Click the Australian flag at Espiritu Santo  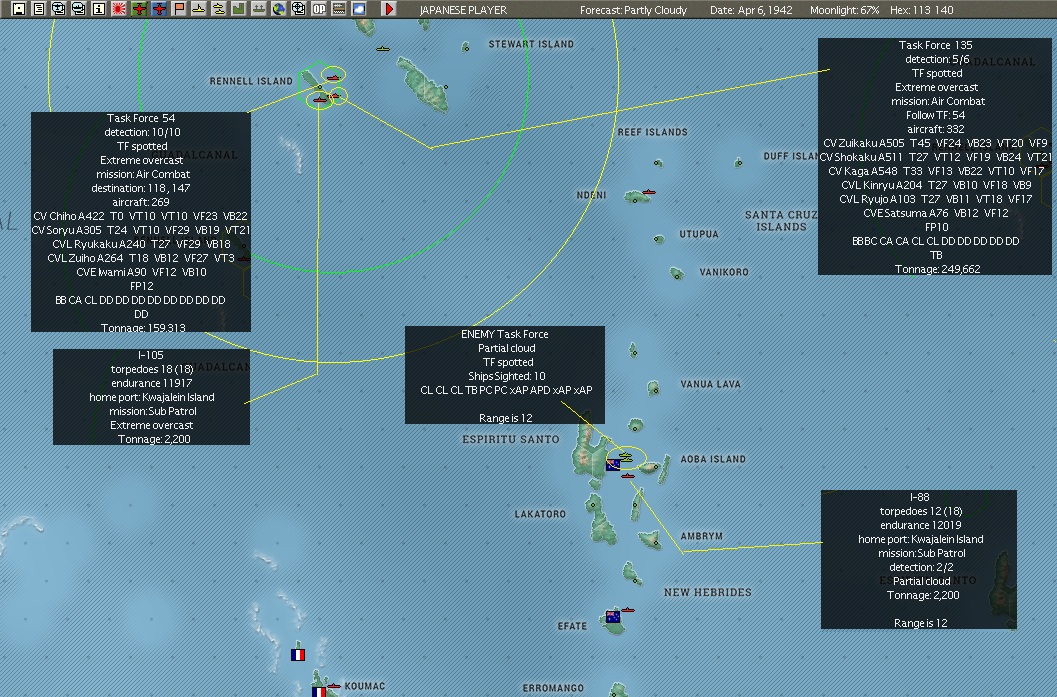[x=613, y=465]
